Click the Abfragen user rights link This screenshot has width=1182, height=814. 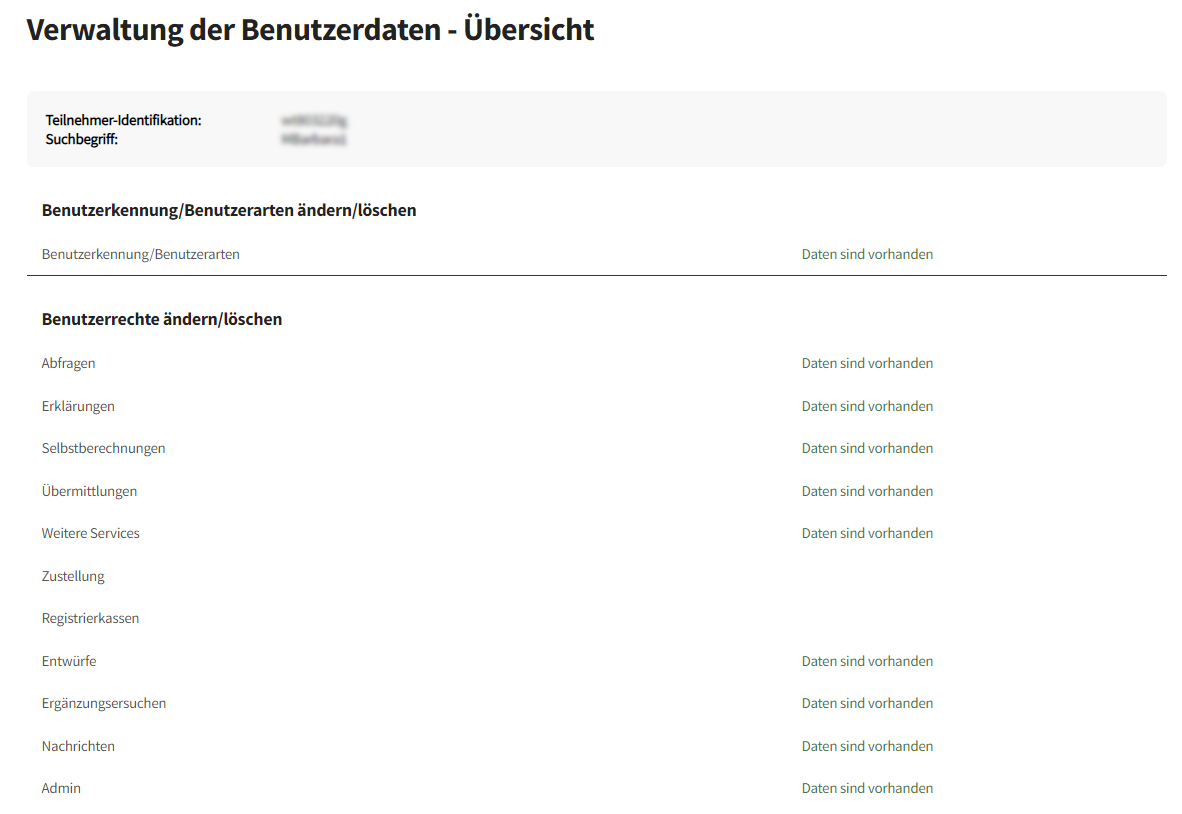[68, 363]
